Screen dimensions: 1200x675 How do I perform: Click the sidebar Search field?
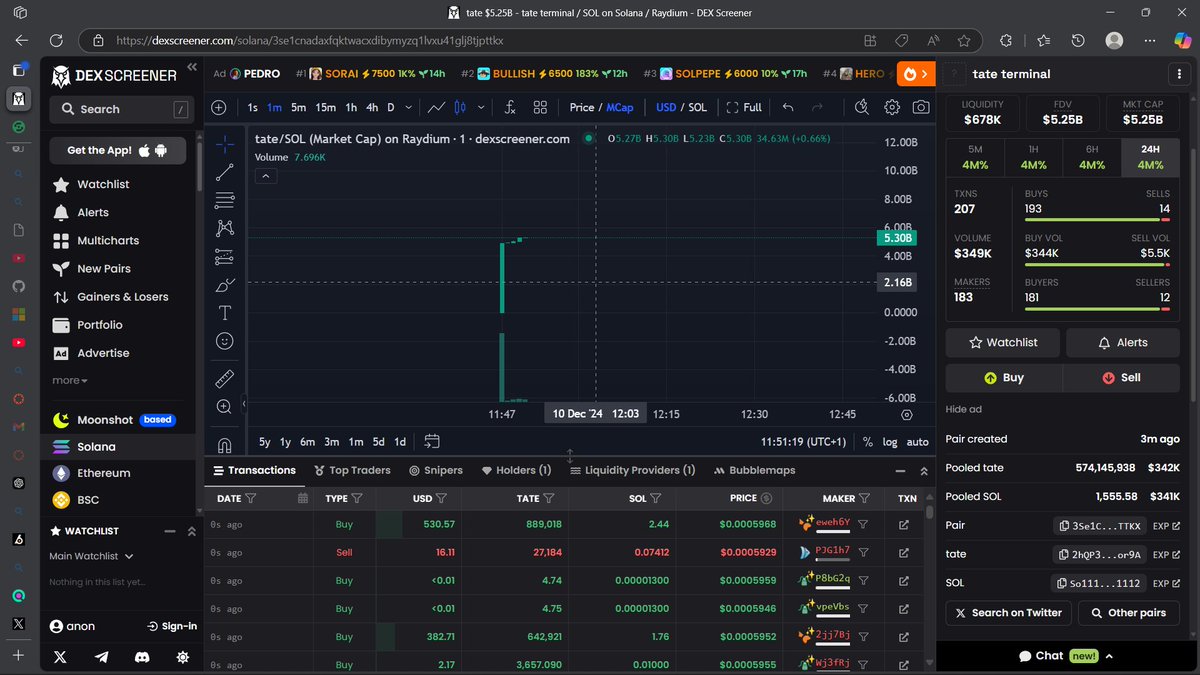click(x=122, y=109)
